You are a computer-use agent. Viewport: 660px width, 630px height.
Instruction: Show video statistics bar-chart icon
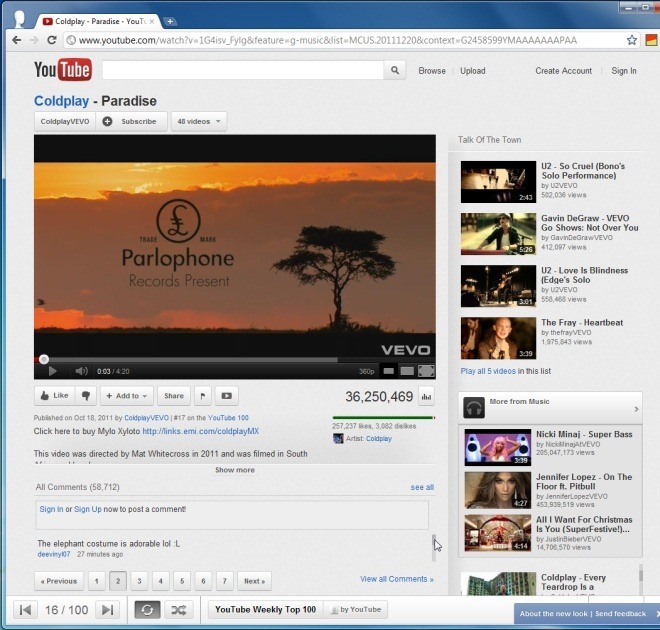pos(426,396)
